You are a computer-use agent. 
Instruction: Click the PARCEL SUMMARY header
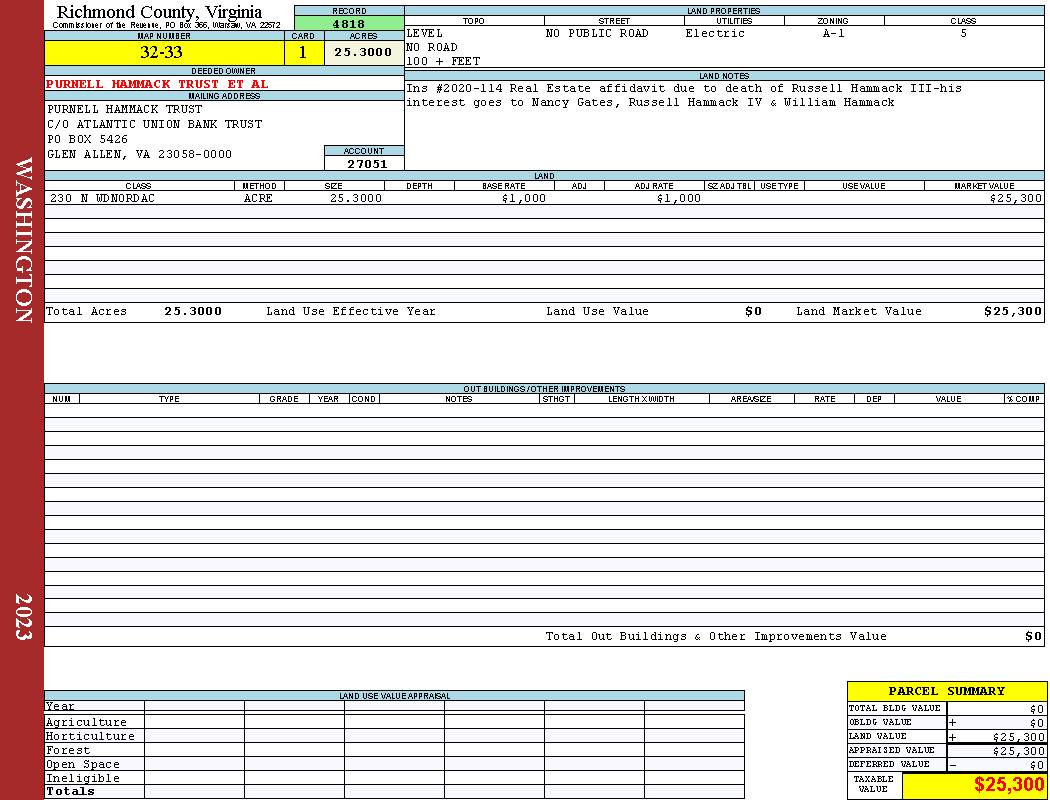tap(946, 691)
